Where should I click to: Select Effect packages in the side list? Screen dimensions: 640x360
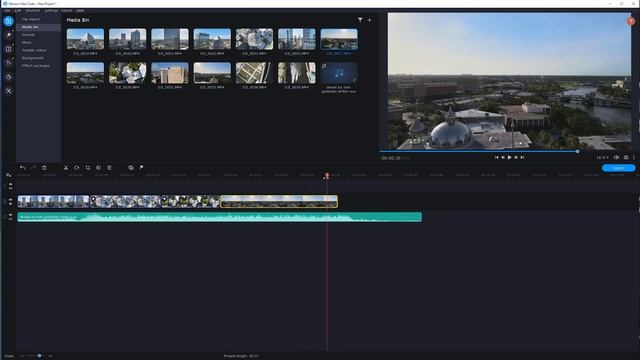[36, 66]
